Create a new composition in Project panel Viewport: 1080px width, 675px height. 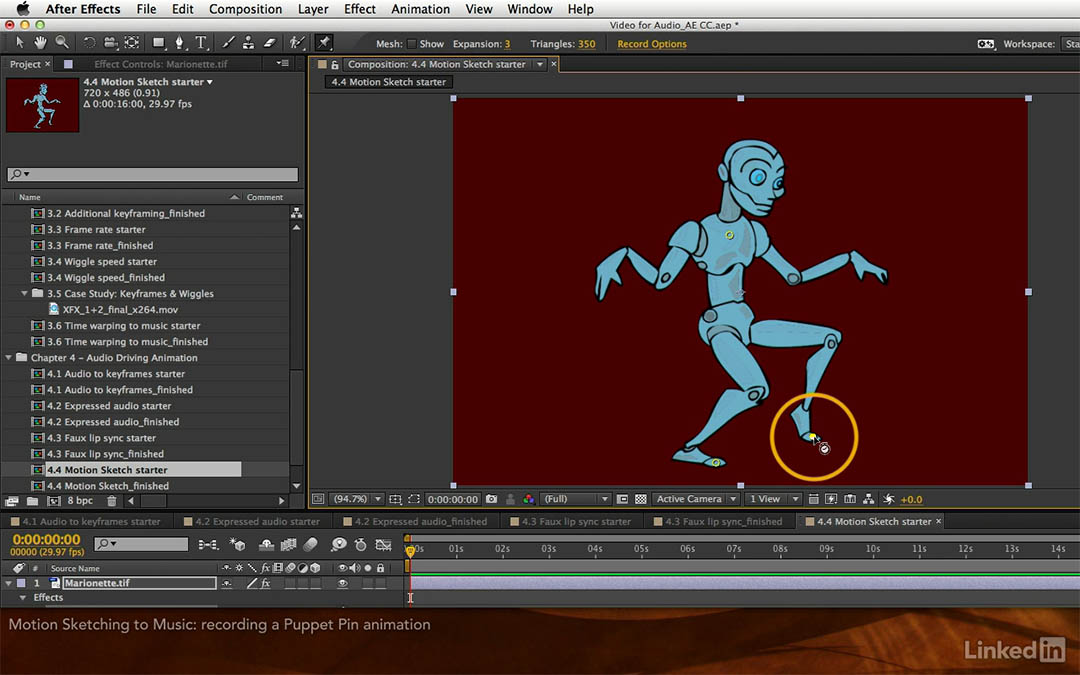(54, 501)
